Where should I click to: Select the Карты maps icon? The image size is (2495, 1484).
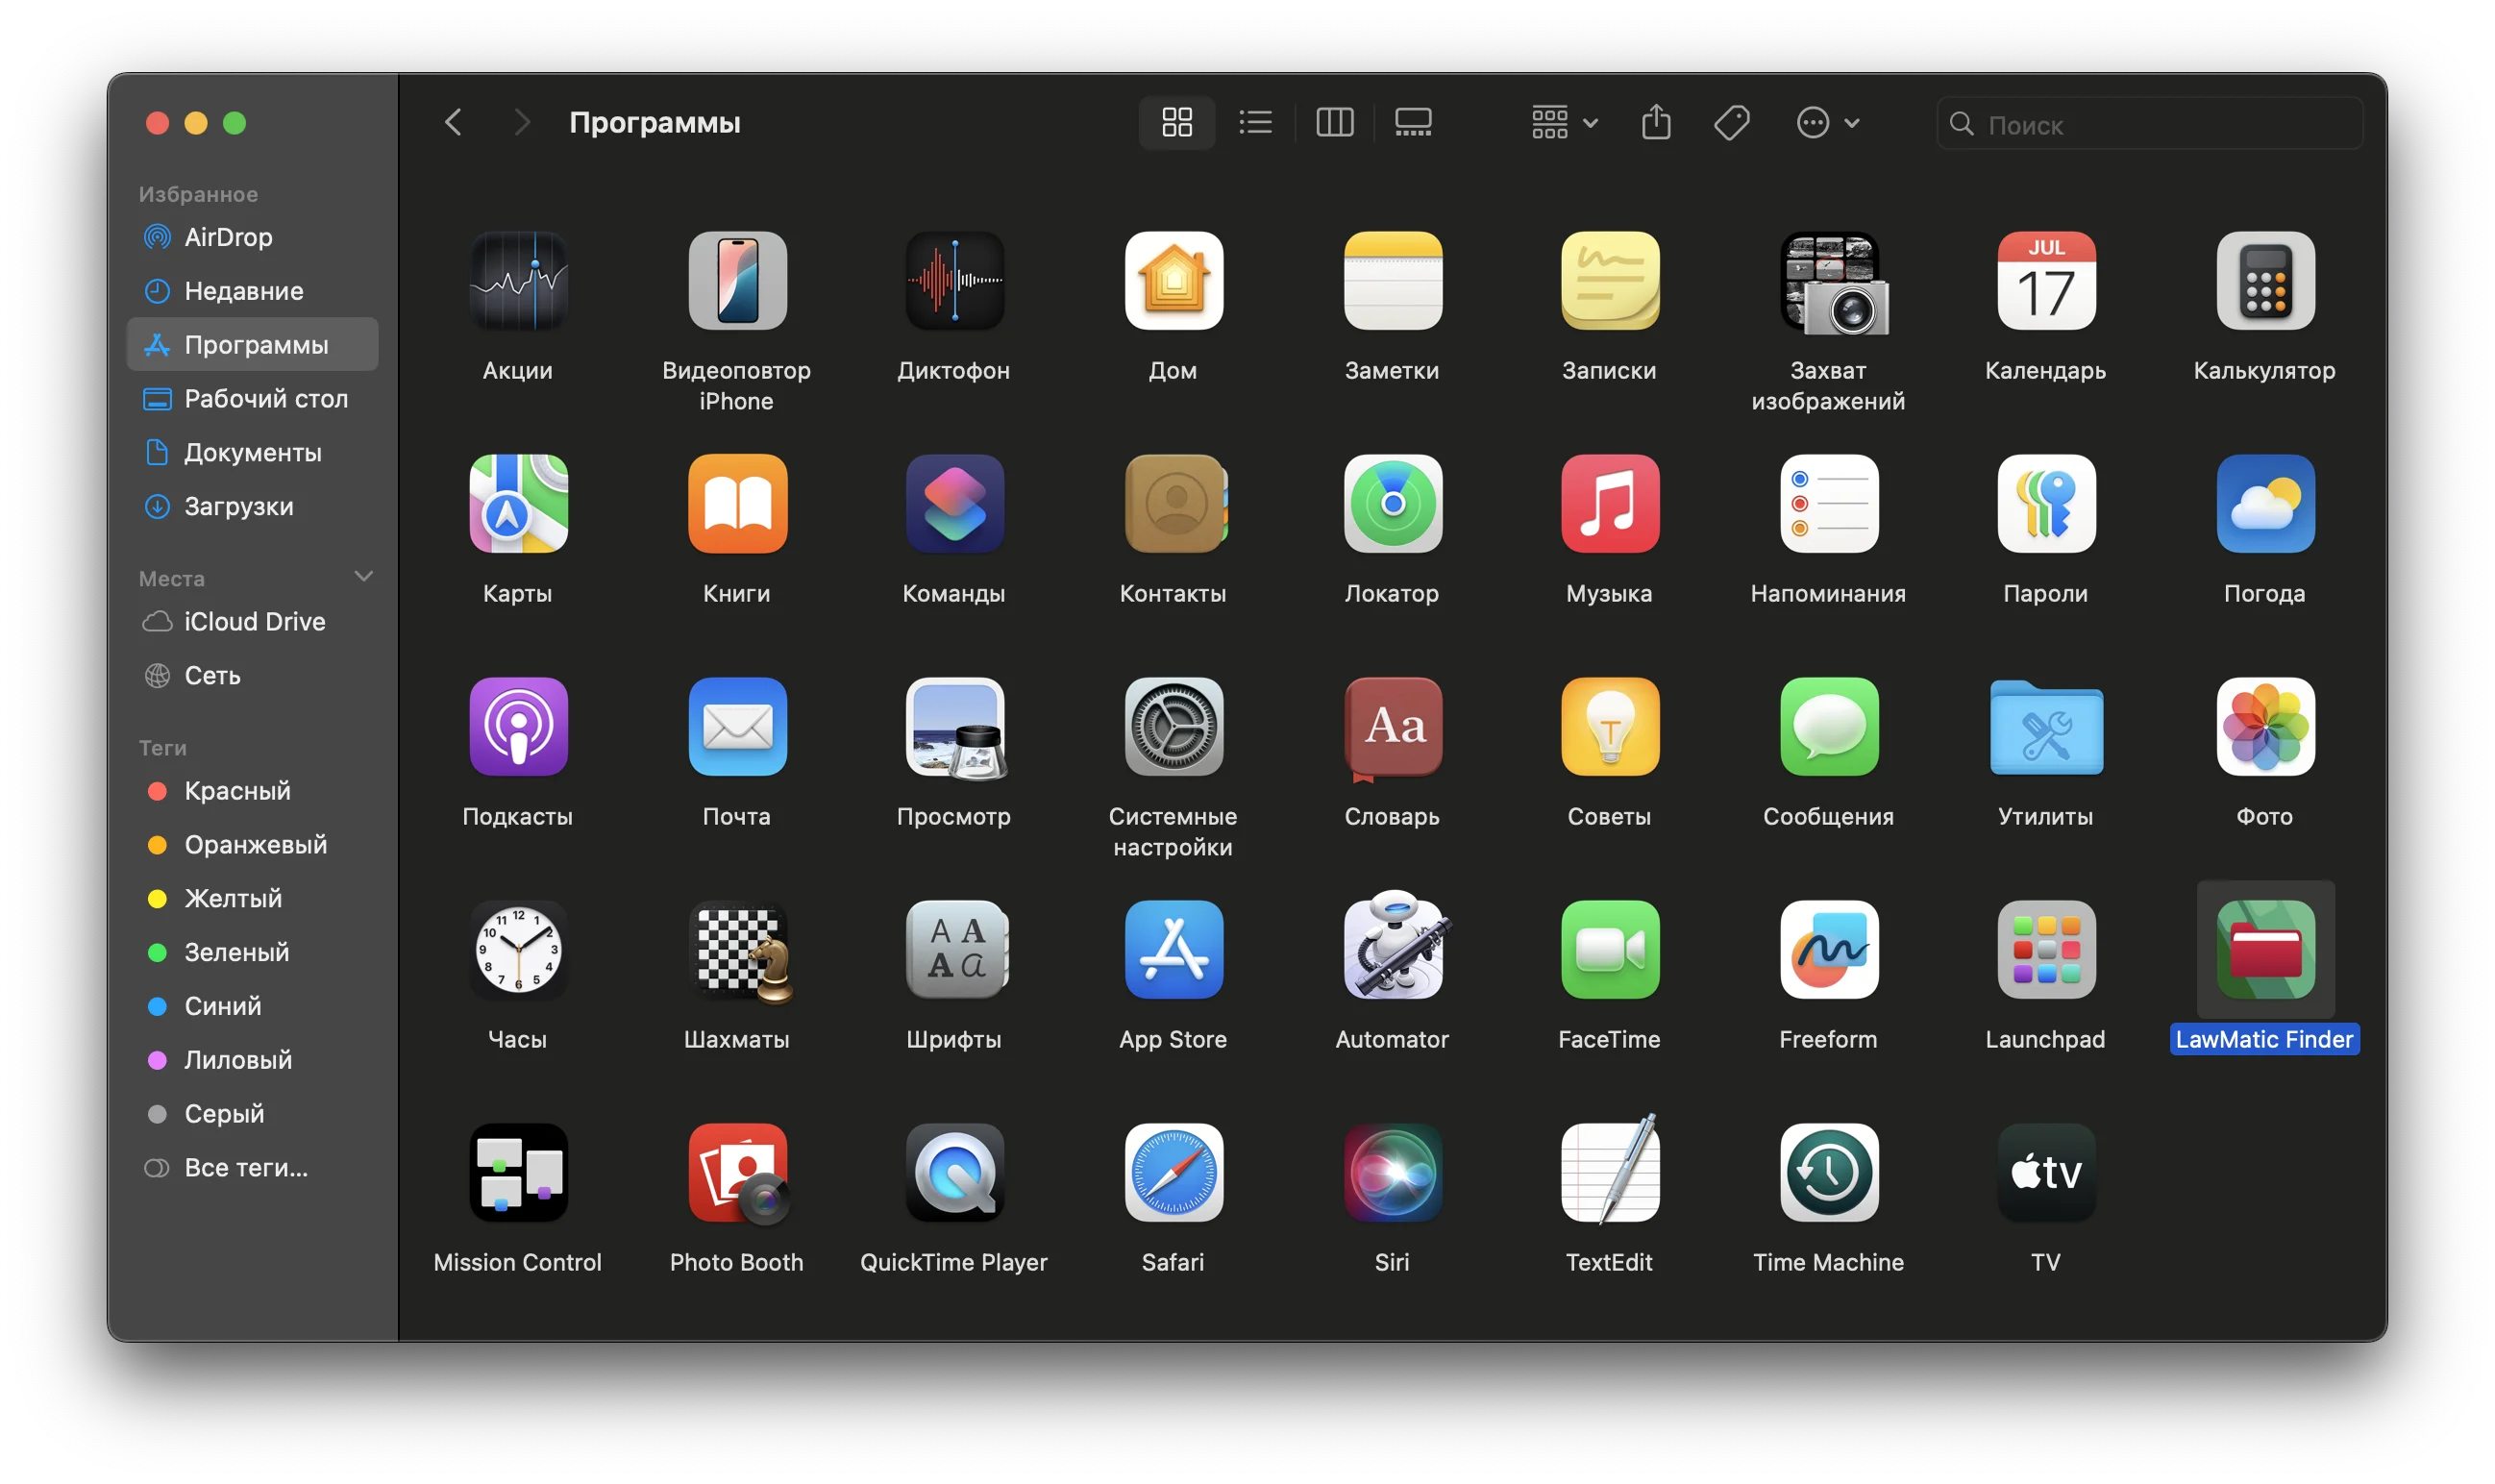tap(518, 504)
